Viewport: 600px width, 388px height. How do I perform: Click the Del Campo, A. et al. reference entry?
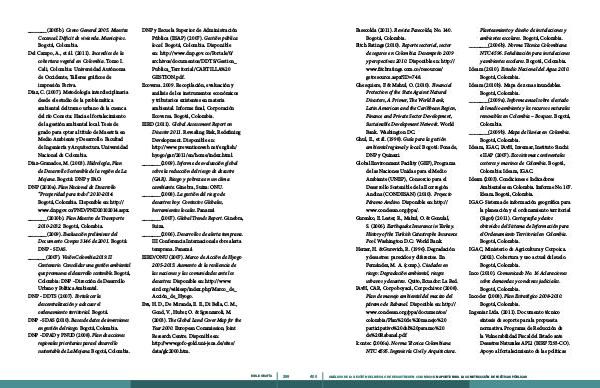(x=77, y=69)
